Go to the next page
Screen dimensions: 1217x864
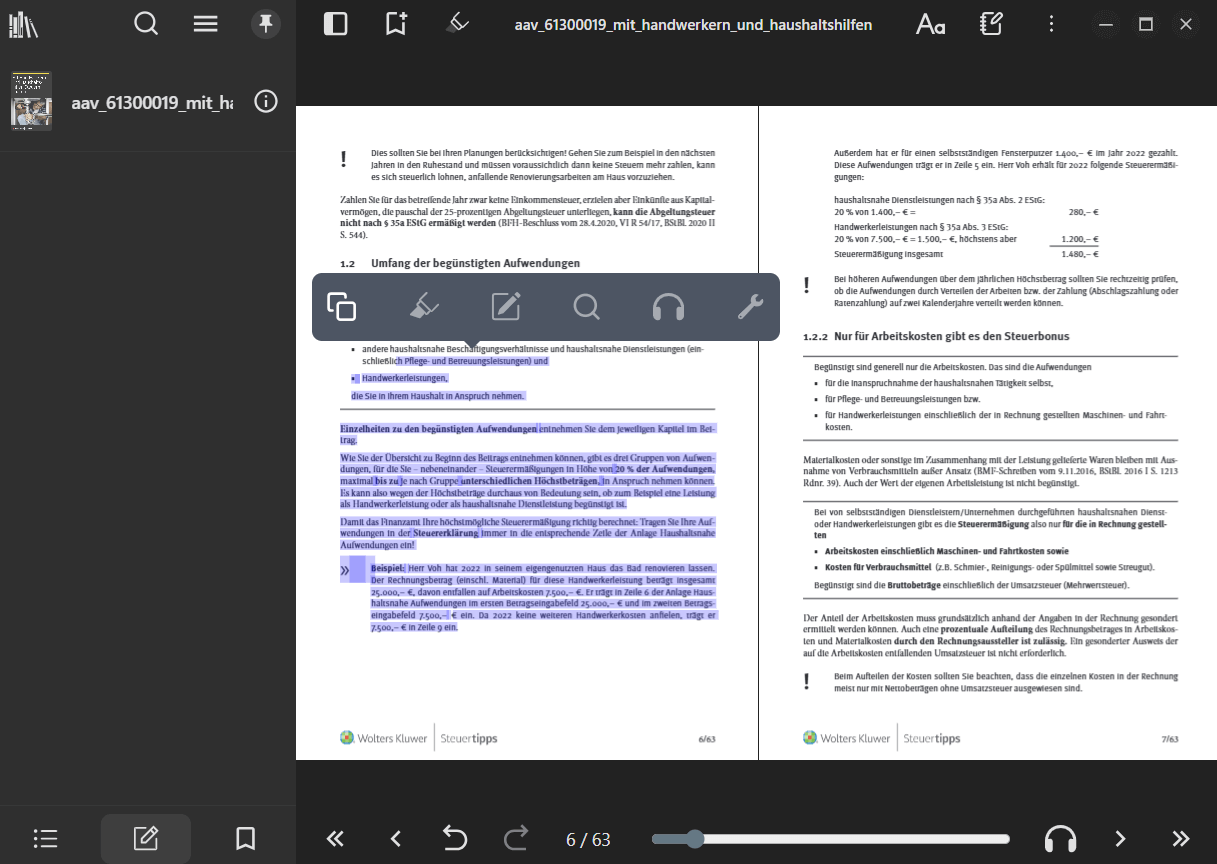point(1121,838)
